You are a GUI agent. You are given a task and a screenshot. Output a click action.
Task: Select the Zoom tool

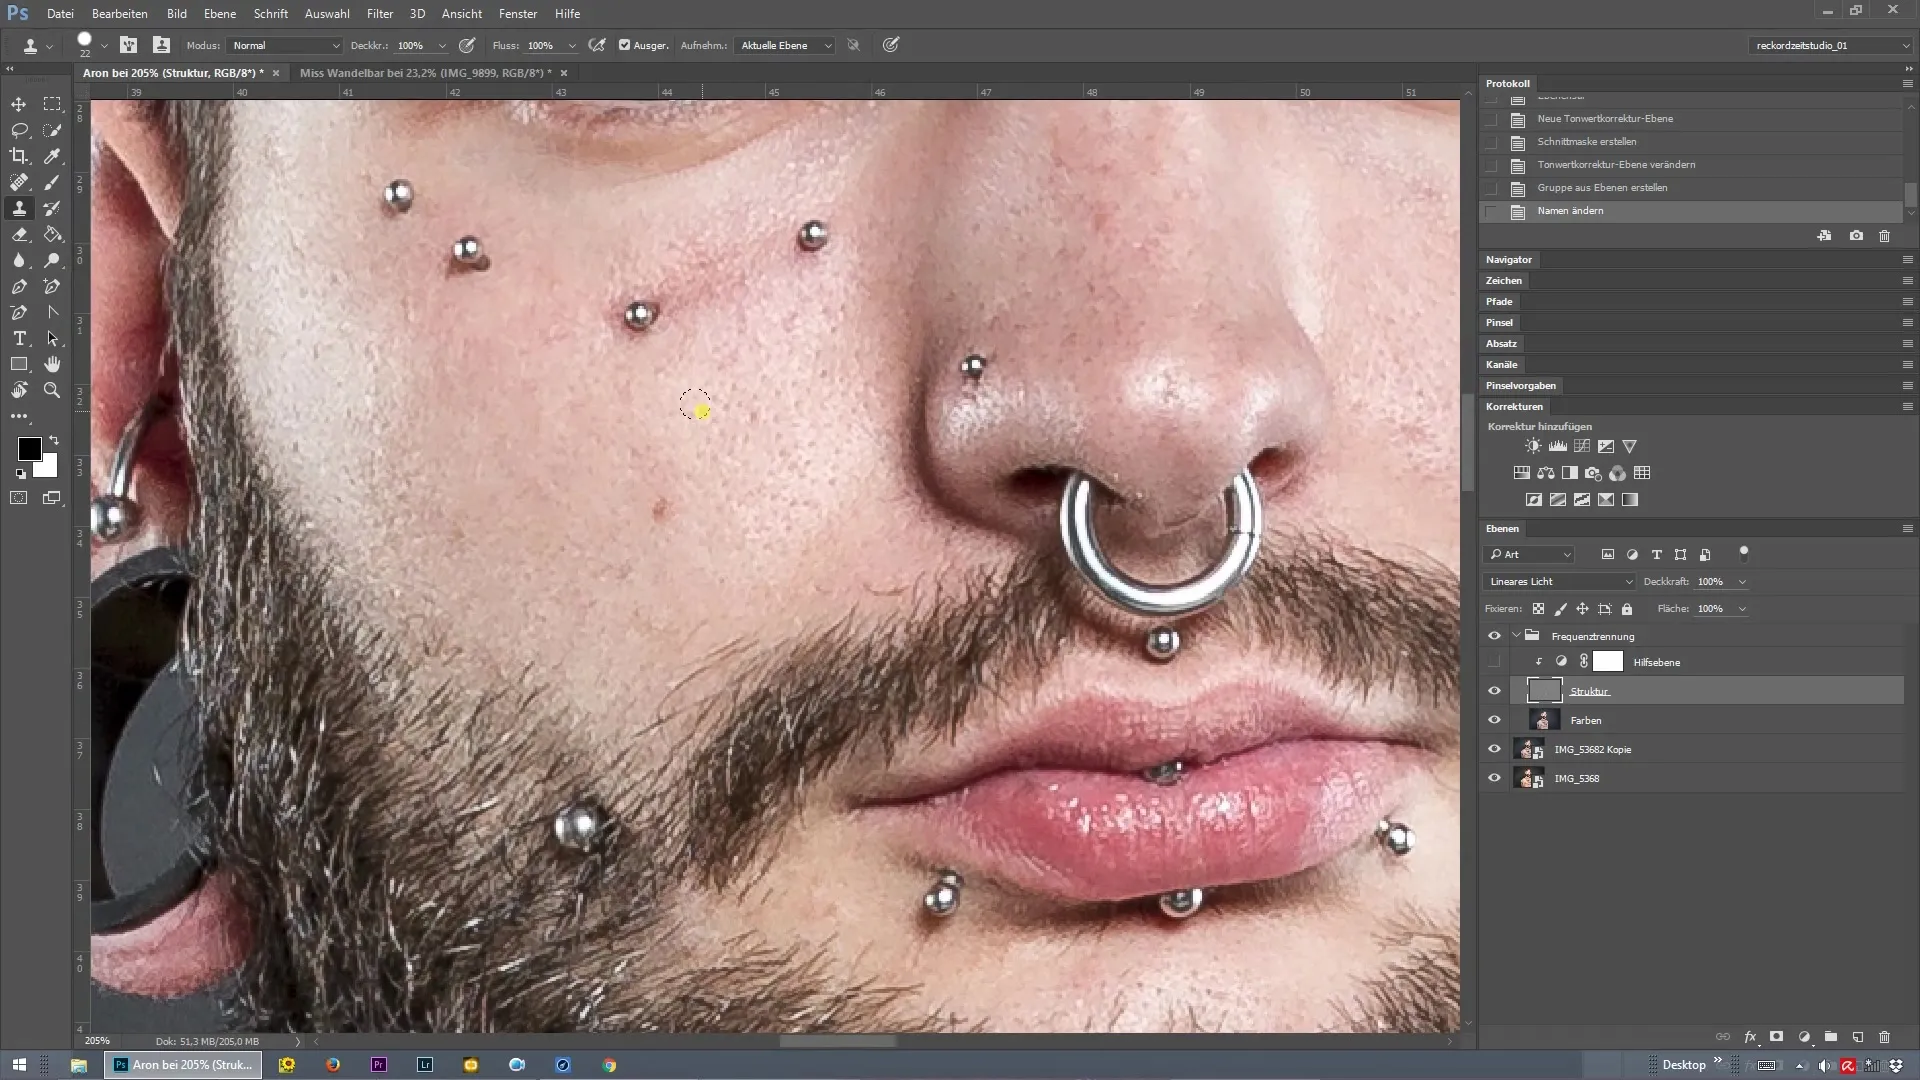[52, 390]
